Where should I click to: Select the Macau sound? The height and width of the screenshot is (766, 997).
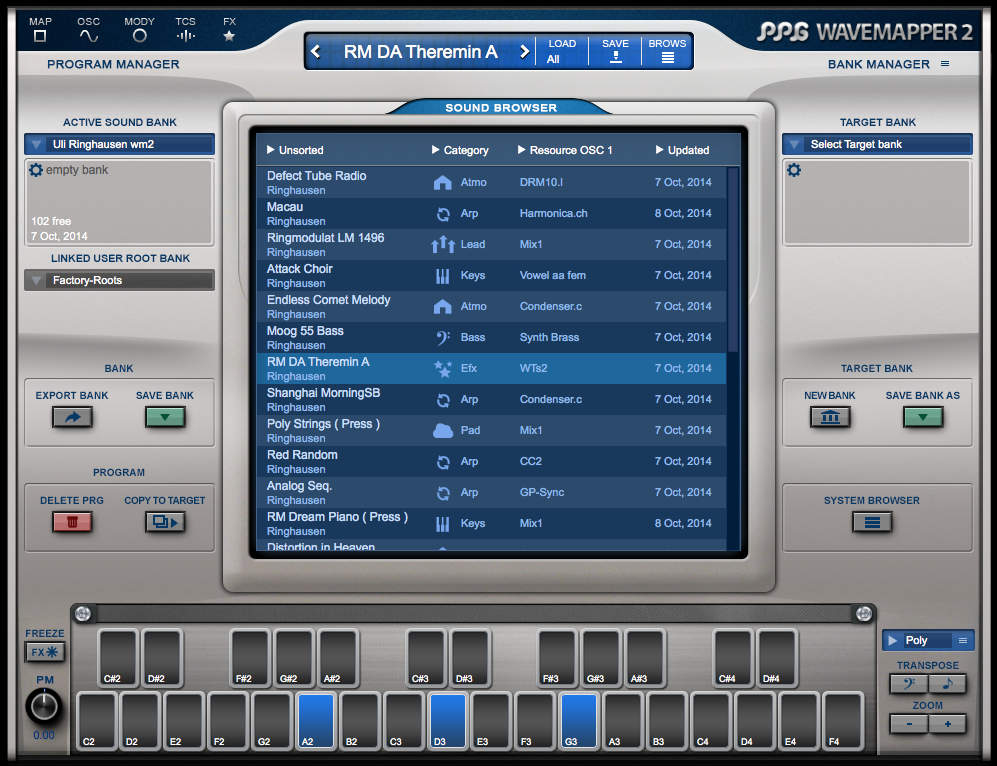pyautogui.click(x=492, y=214)
